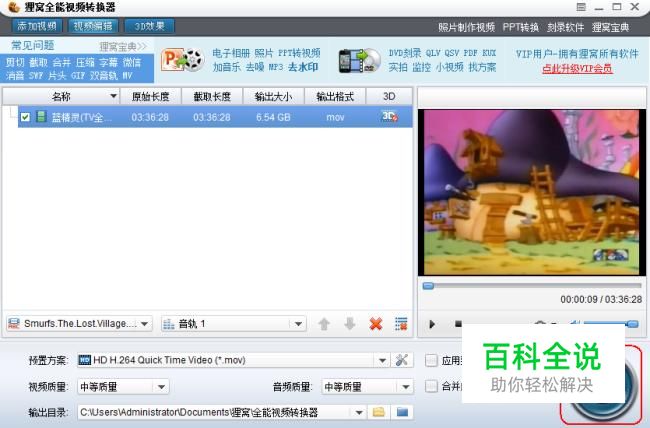Adjust the preview seek bar handle
The image size is (650, 428).
pyautogui.click(x=428, y=286)
